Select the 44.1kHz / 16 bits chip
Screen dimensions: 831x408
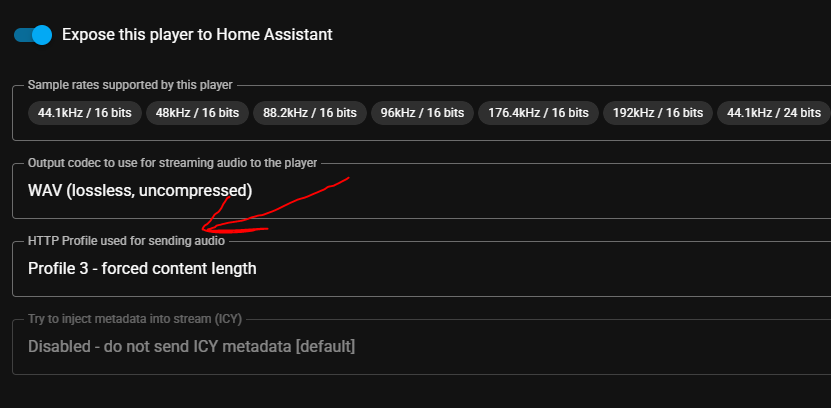(85, 113)
